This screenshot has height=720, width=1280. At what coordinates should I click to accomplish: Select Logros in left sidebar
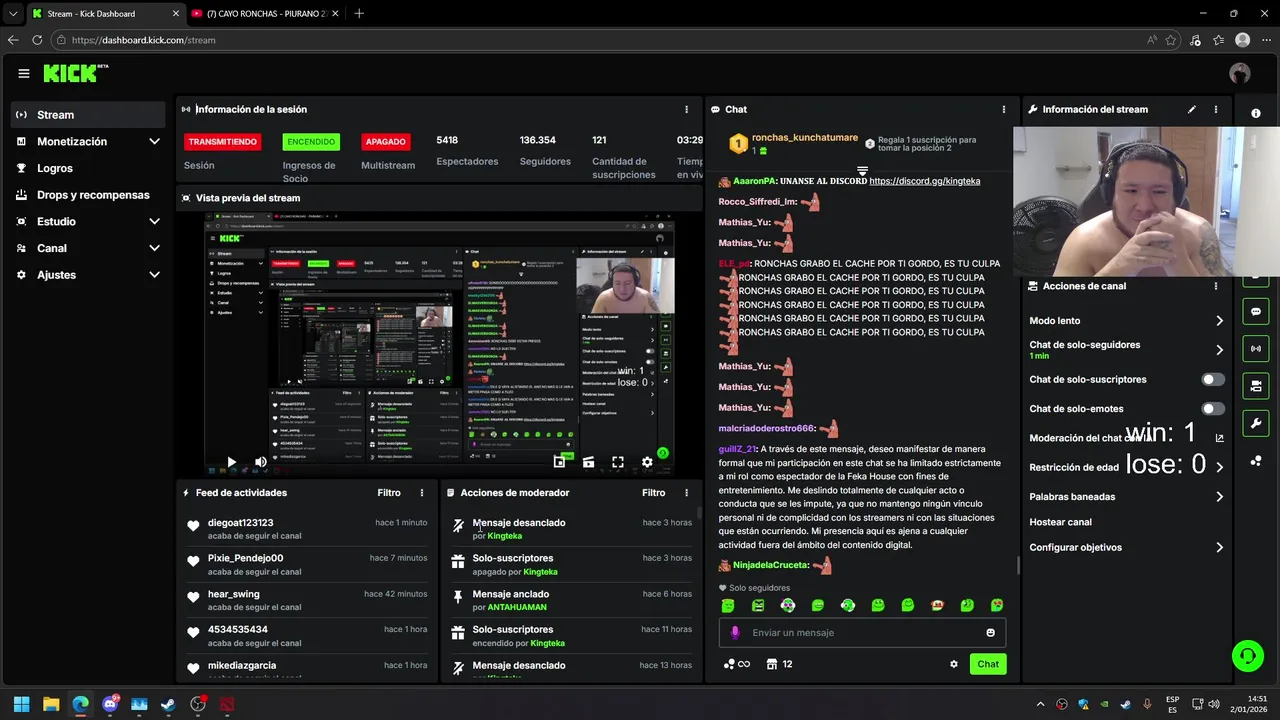pos(88,168)
